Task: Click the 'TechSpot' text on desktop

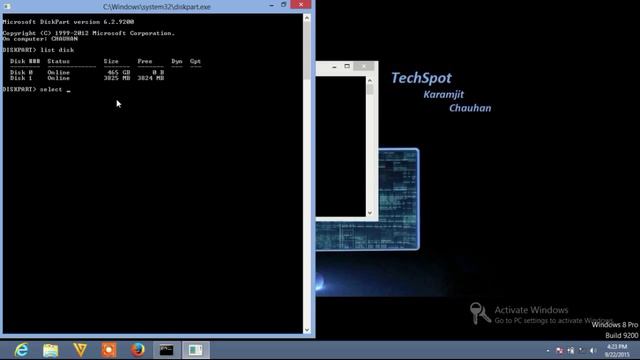Action: [x=421, y=78]
